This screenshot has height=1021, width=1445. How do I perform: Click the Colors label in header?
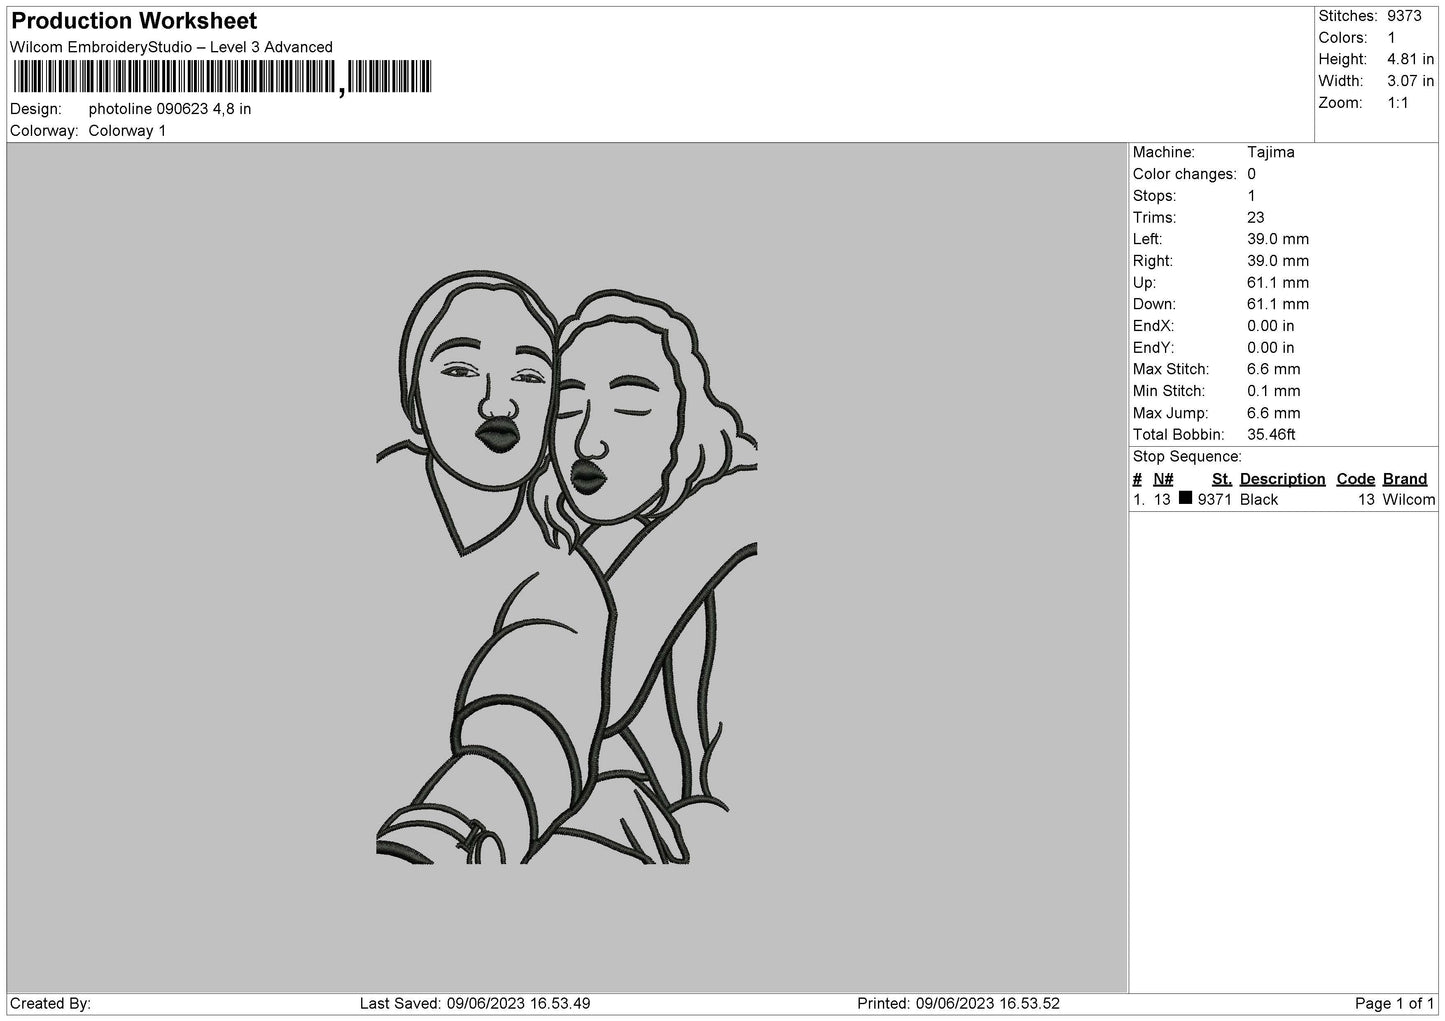point(1342,38)
